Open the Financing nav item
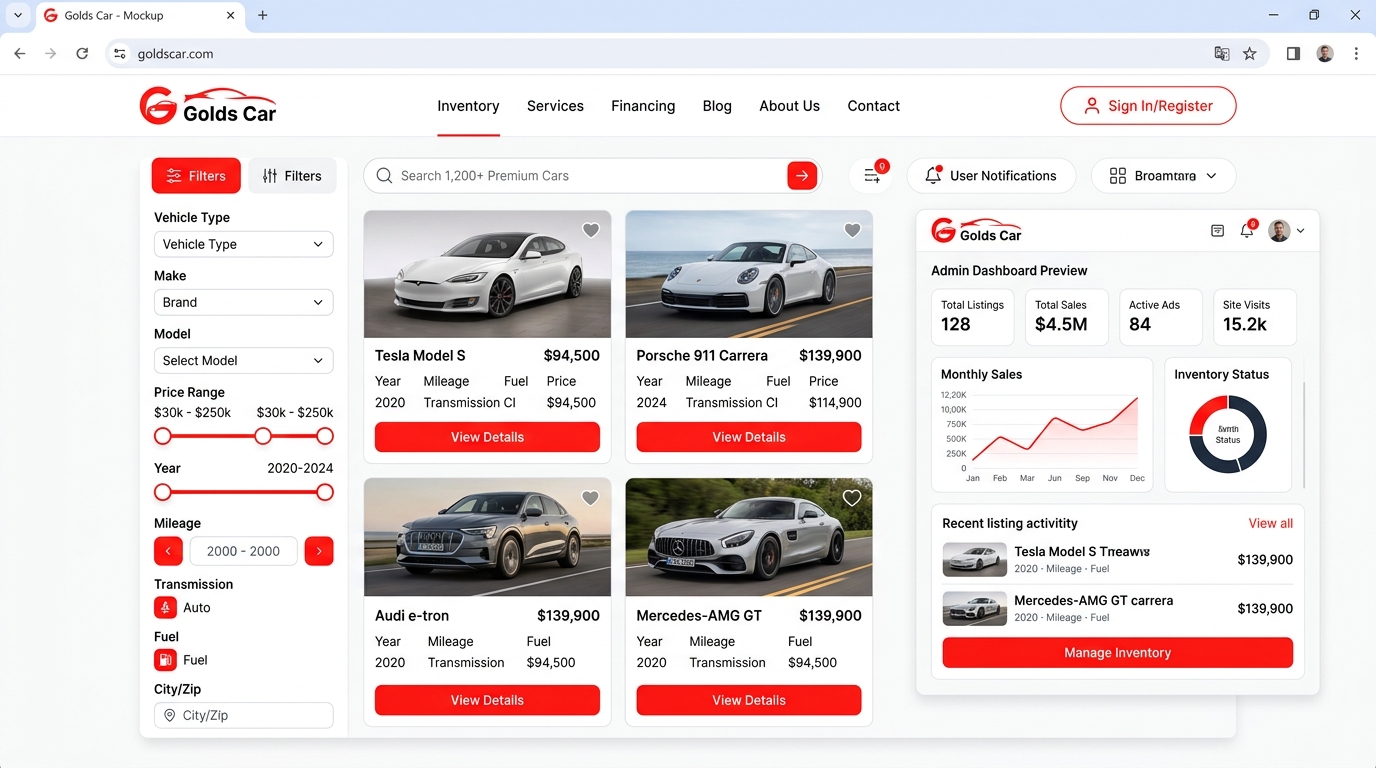 pyautogui.click(x=643, y=106)
